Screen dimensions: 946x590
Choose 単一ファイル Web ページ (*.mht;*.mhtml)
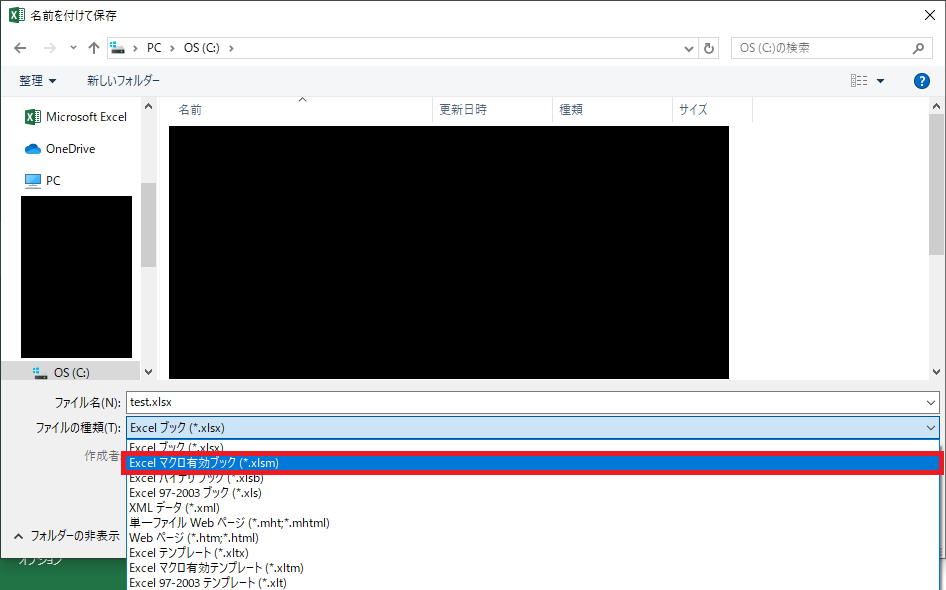point(533,523)
